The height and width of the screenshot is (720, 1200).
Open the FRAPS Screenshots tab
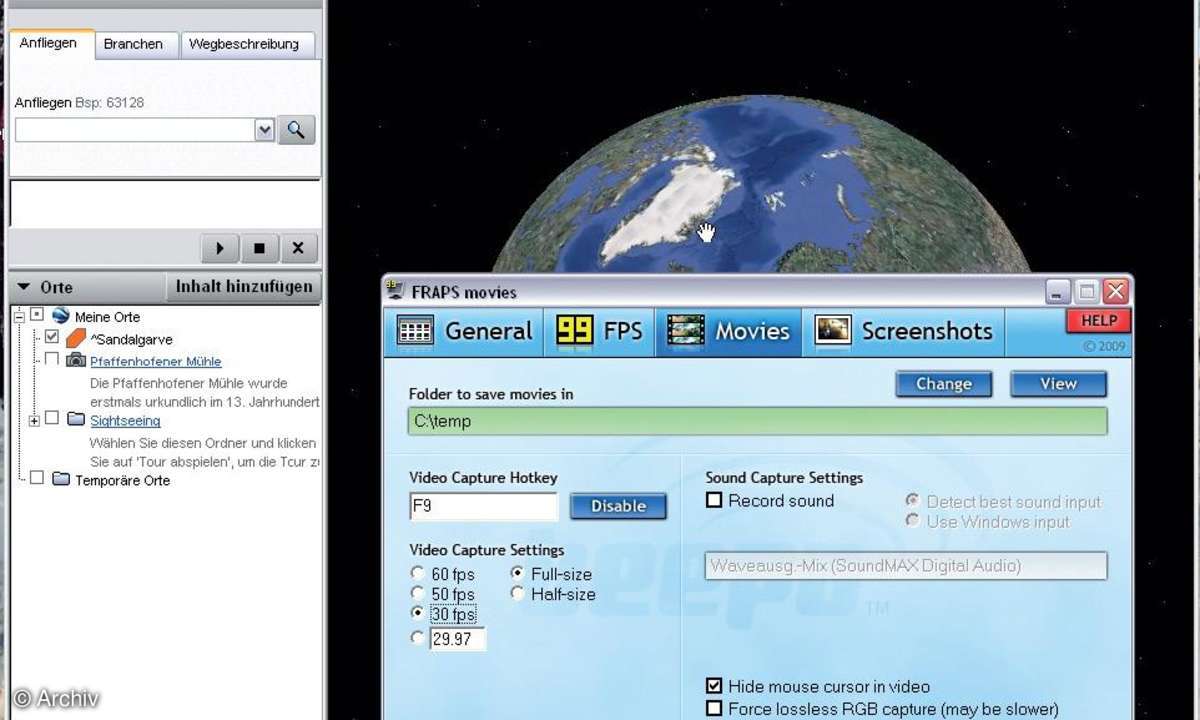(903, 331)
